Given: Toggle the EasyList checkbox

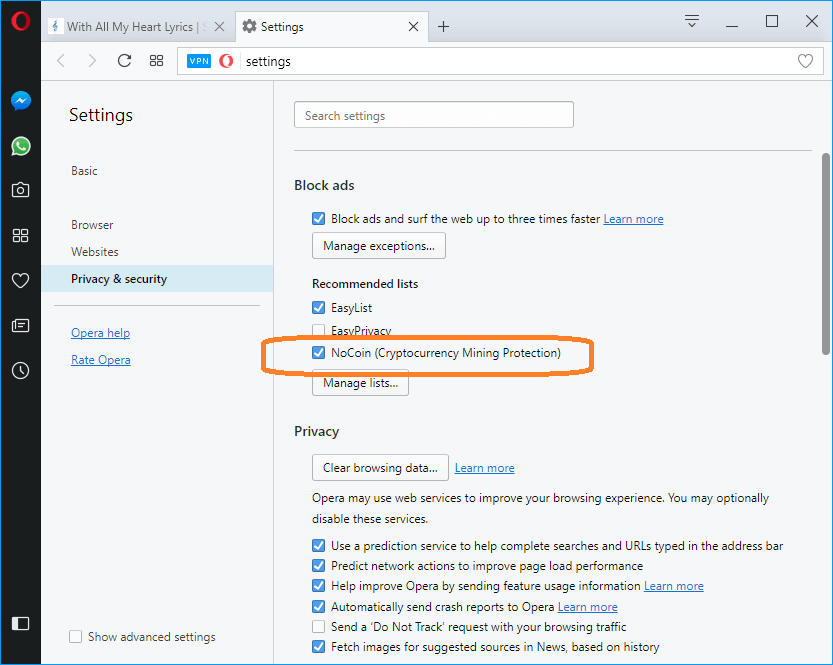Looking at the screenshot, I should [x=319, y=308].
